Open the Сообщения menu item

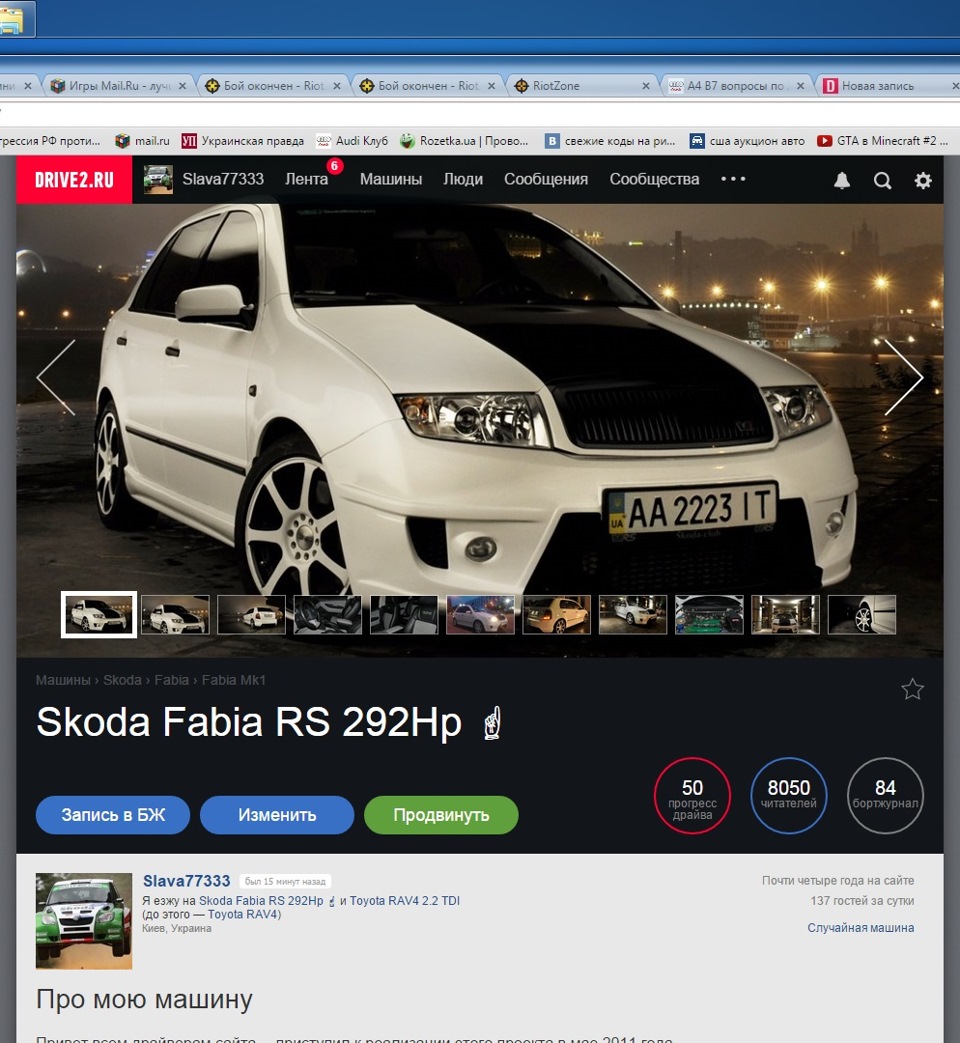[546, 179]
